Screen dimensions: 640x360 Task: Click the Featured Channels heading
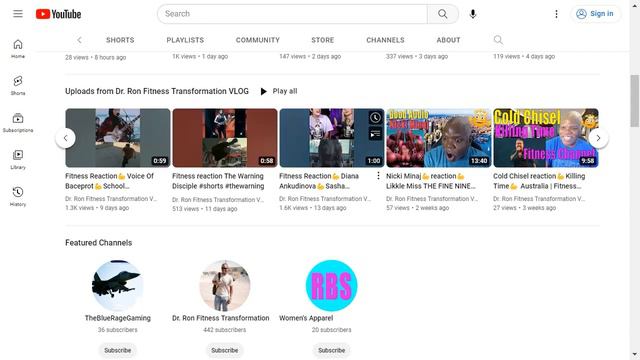coord(98,242)
